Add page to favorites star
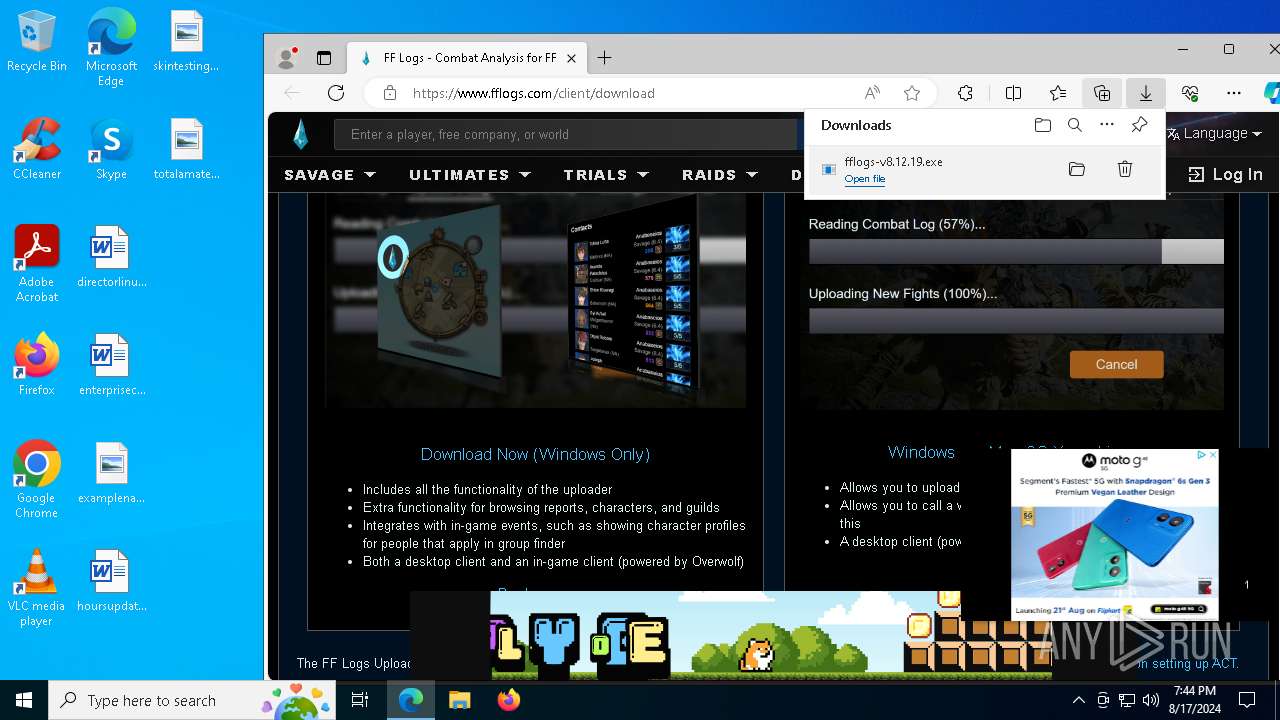This screenshot has height=720, width=1280. [912, 93]
